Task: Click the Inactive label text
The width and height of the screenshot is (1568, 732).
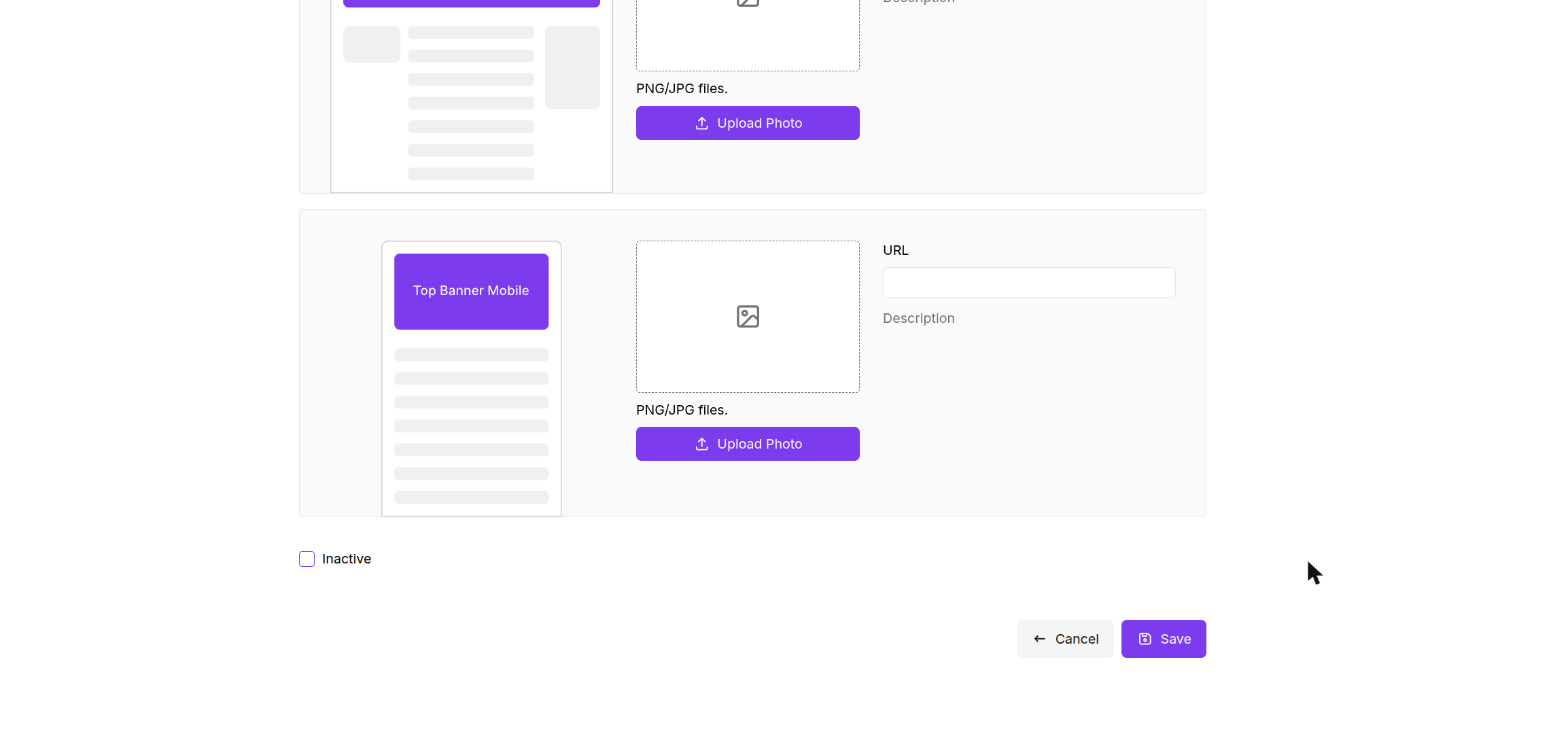Action: [346, 559]
